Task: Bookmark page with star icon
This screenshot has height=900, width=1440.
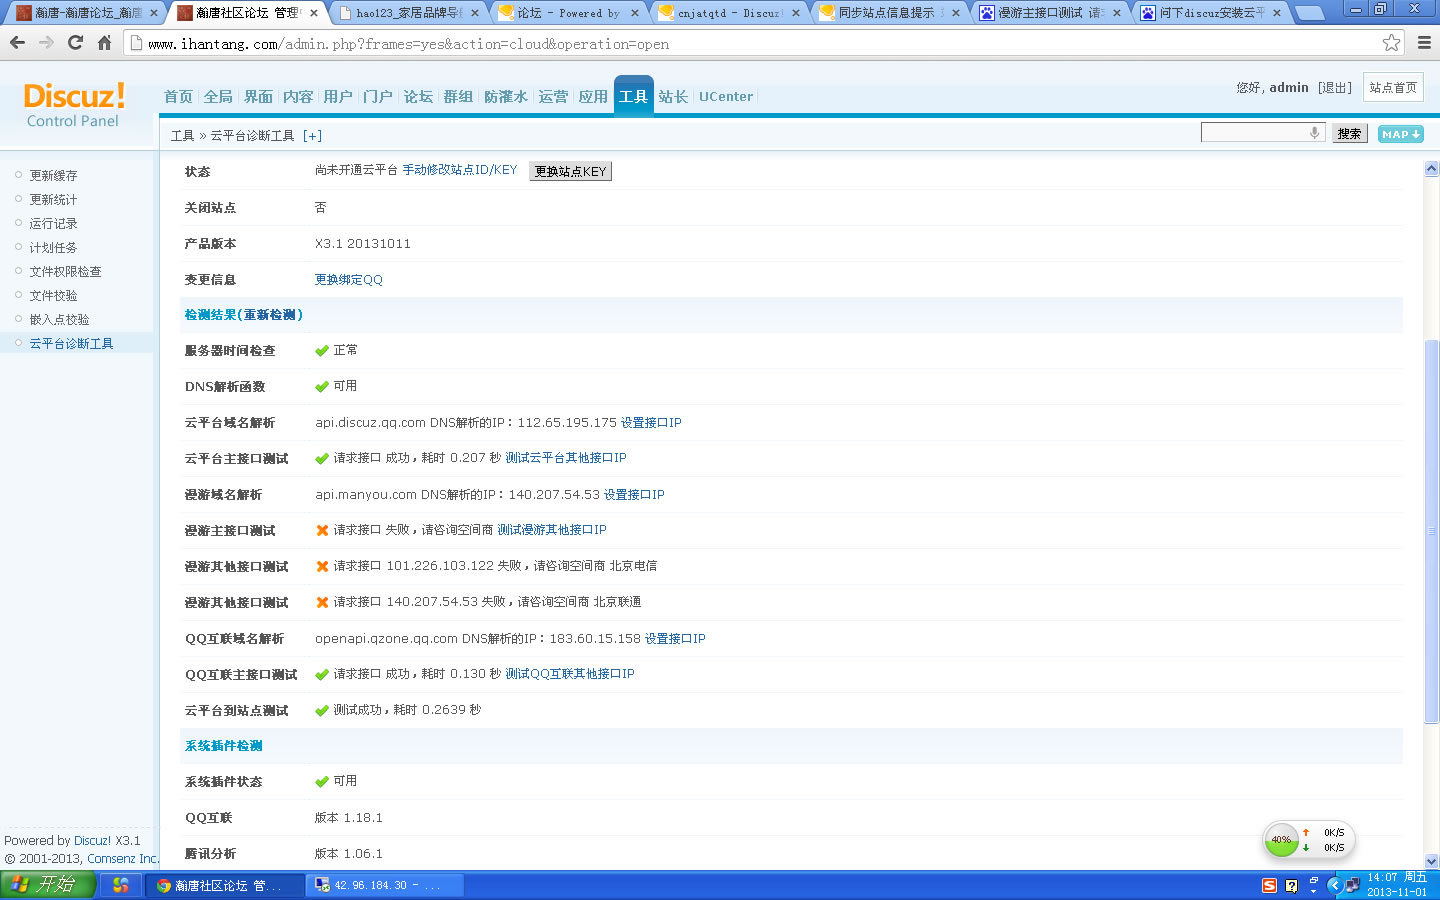Action: point(1391,43)
